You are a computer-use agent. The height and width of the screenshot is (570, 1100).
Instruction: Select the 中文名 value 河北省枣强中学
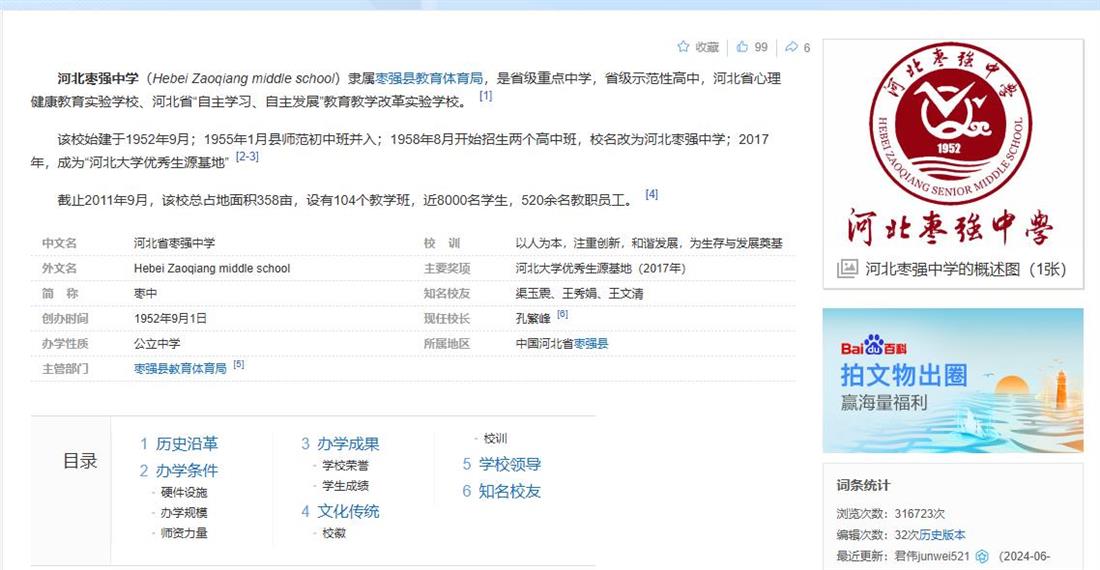[x=175, y=243]
